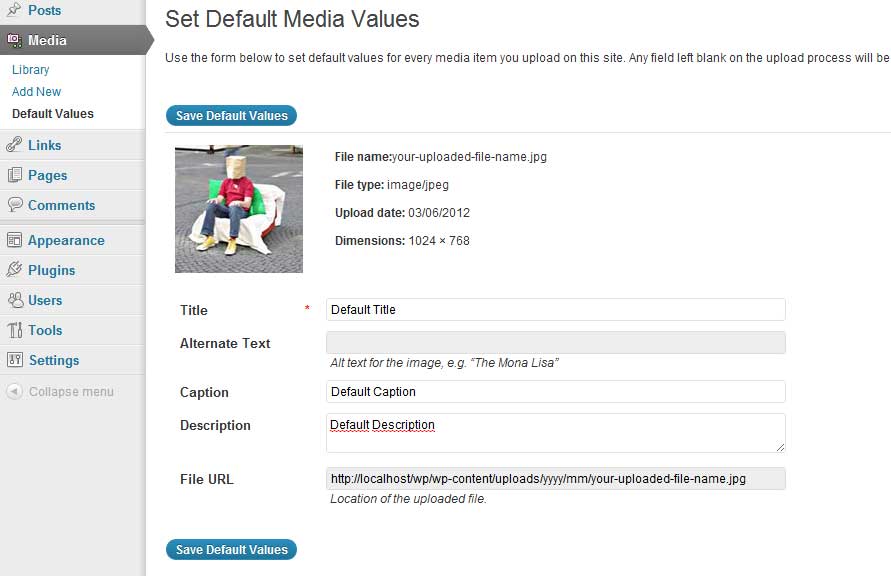This screenshot has width=891, height=576.
Task: Click the top Save Default Values button
Action: [231, 115]
